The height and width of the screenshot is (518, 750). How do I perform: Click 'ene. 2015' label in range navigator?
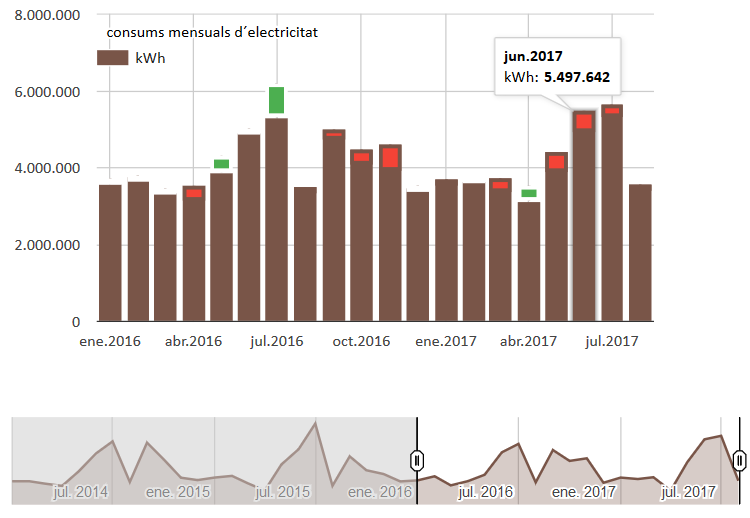[x=178, y=492]
